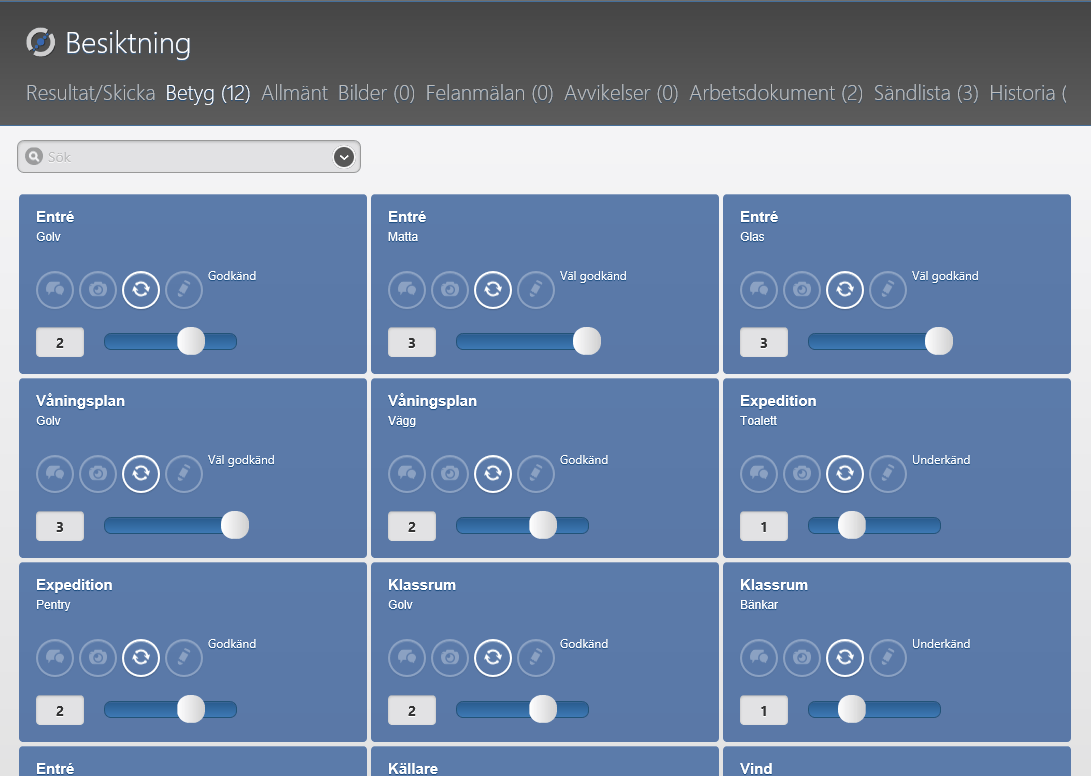
Task: Click pencil icon on Våningsplan Vägg card
Action: pyautogui.click(x=536, y=474)
